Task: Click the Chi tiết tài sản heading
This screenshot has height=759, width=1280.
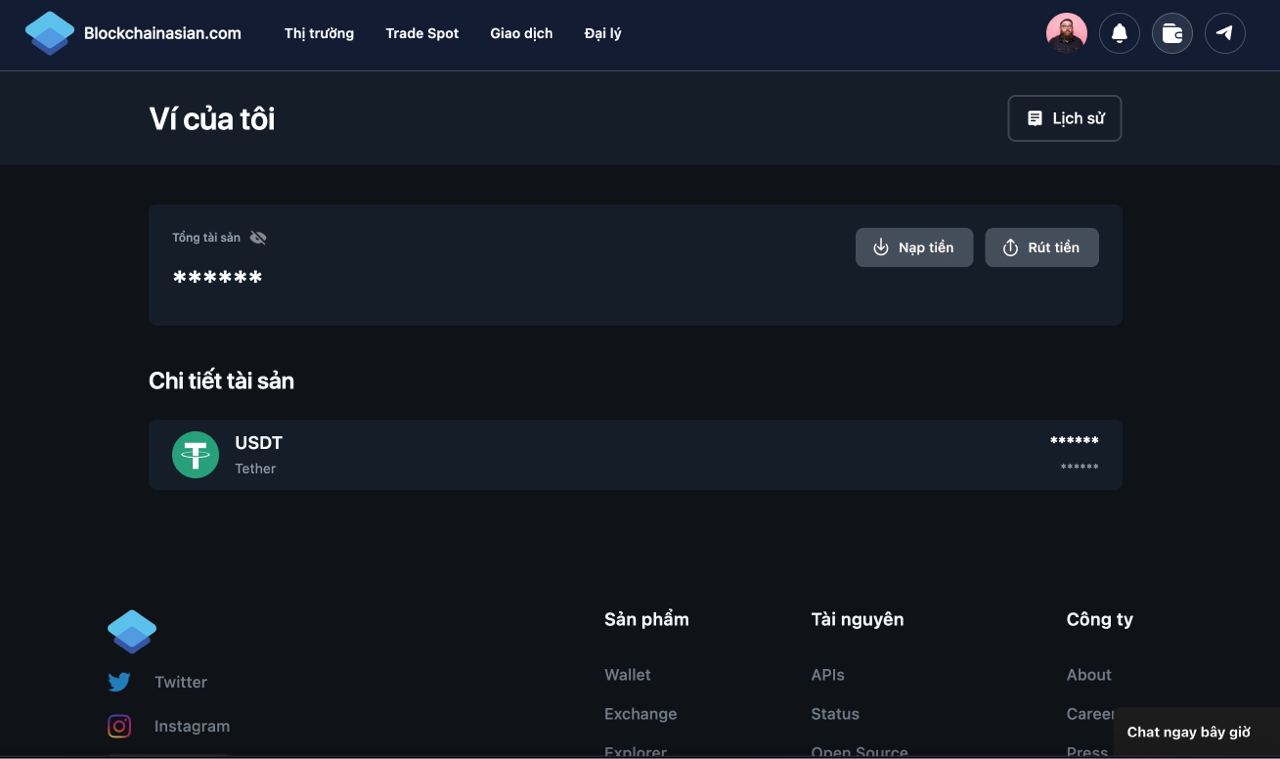Action: (x=221, y=380)
